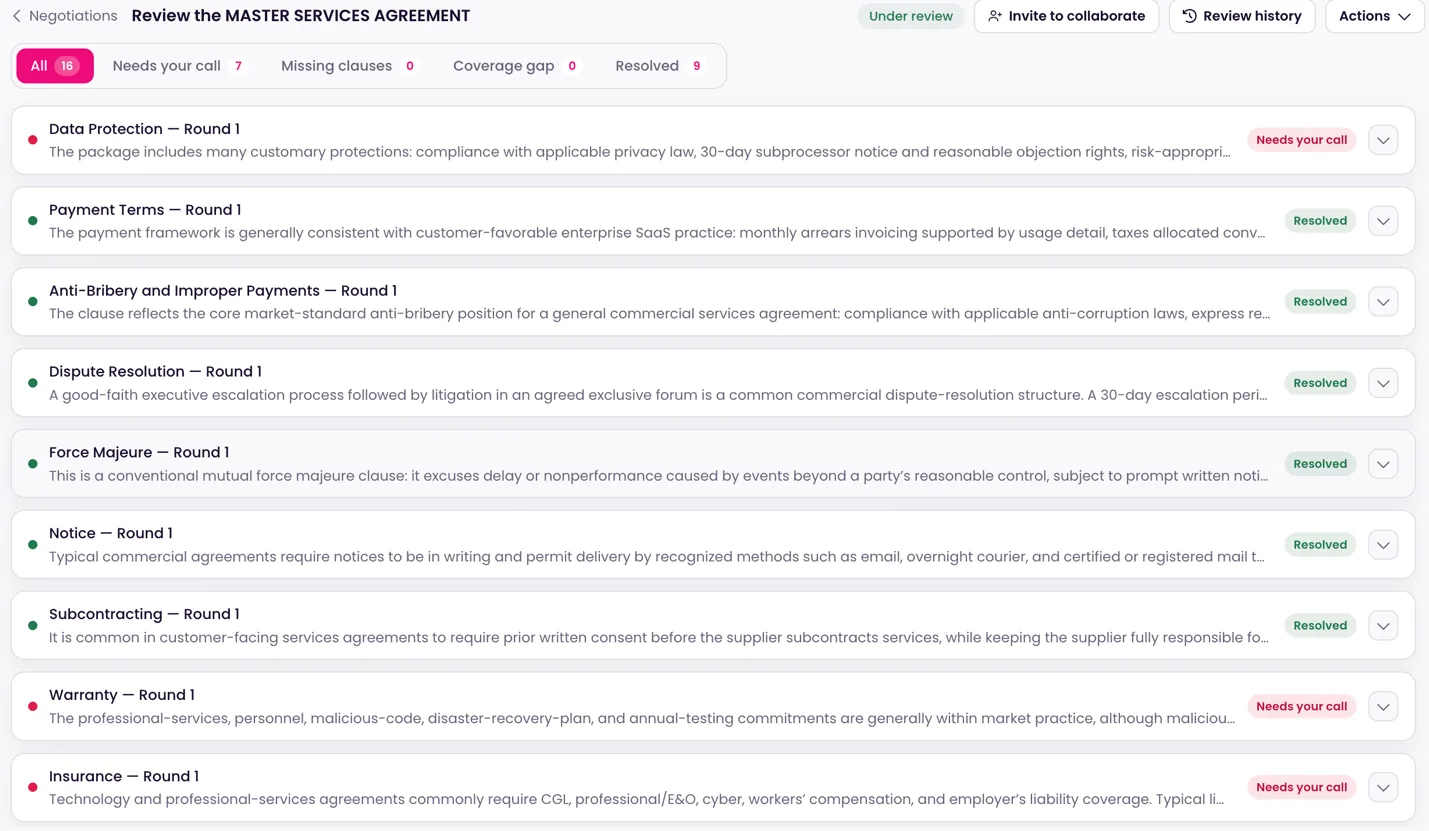Screen dimensions: 1429x831
Task: Expand the Force Majeure row chevron
Action: [1383, 464]
